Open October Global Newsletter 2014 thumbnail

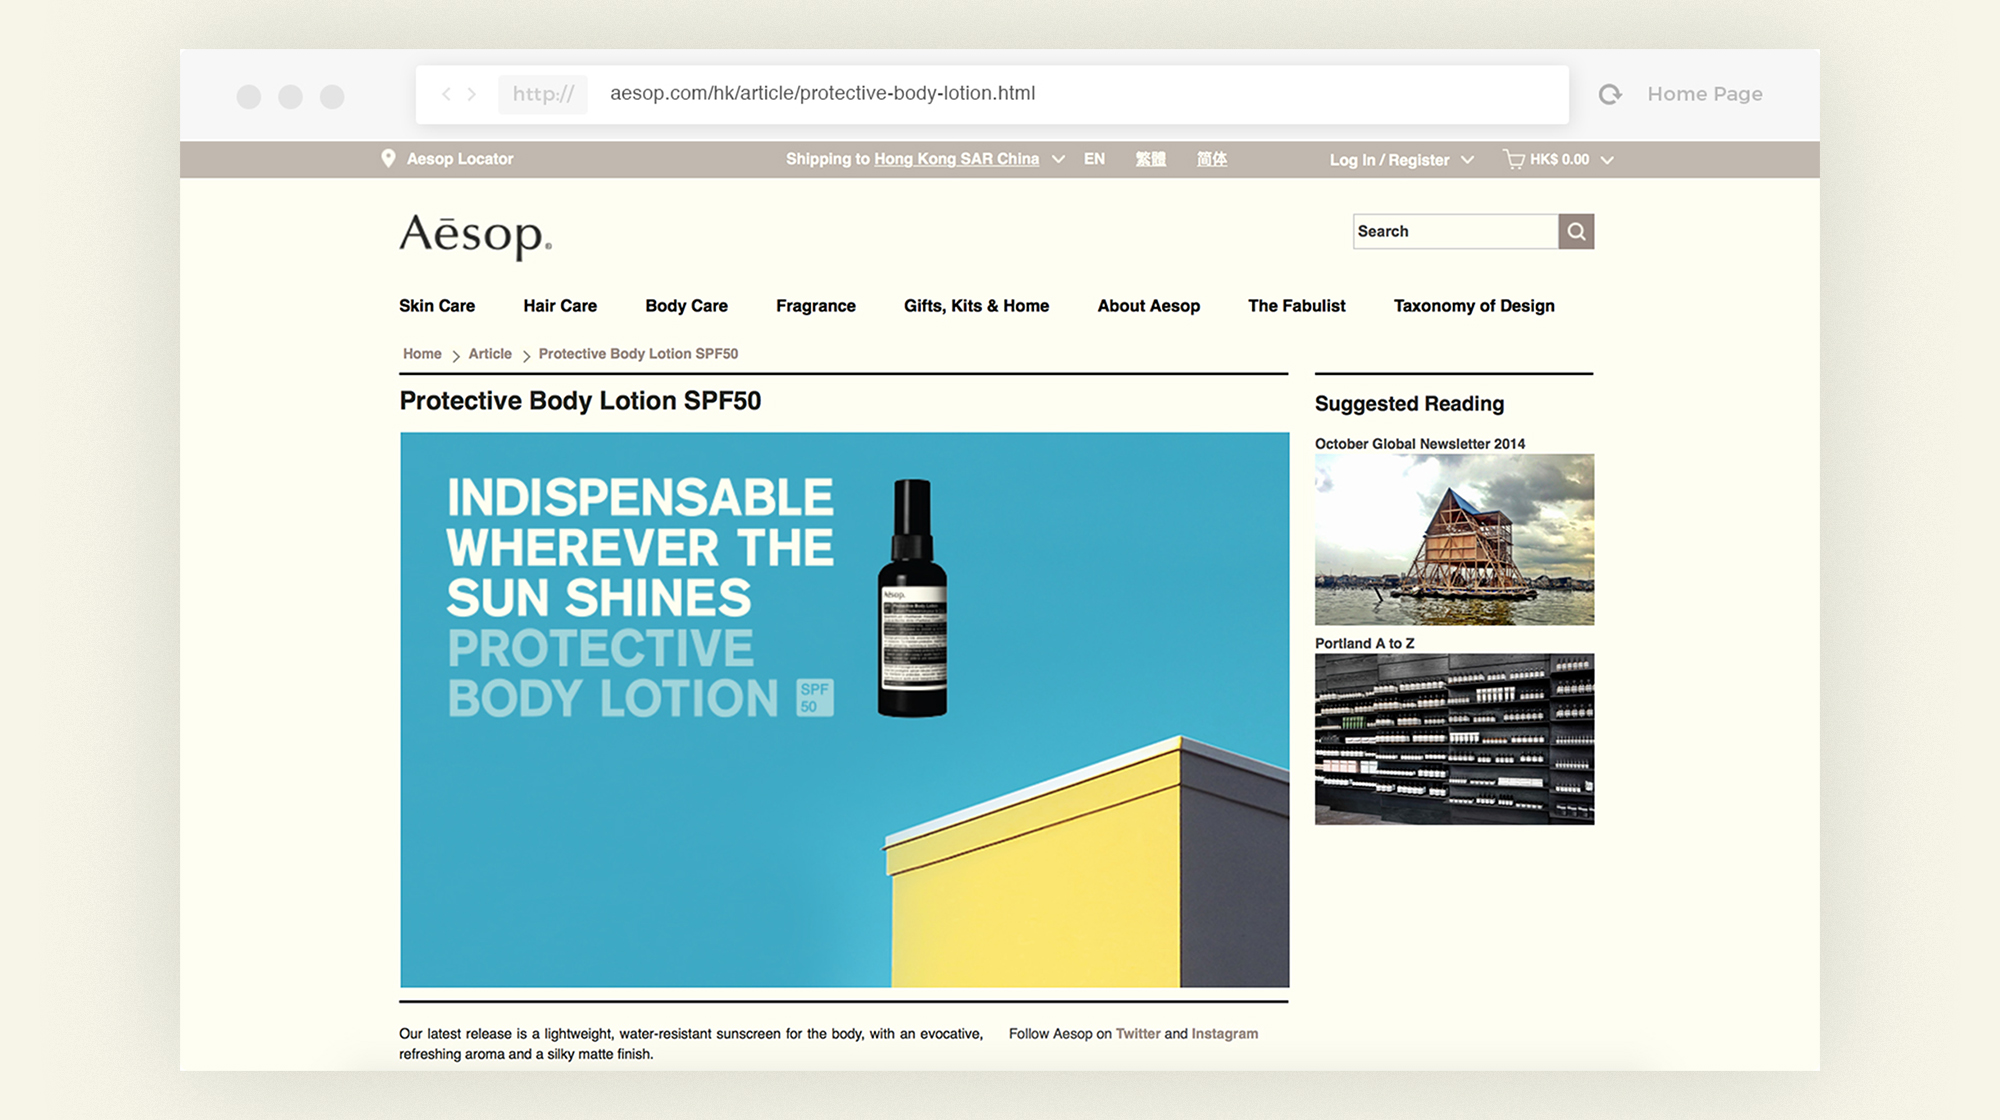coord(1454,540)
